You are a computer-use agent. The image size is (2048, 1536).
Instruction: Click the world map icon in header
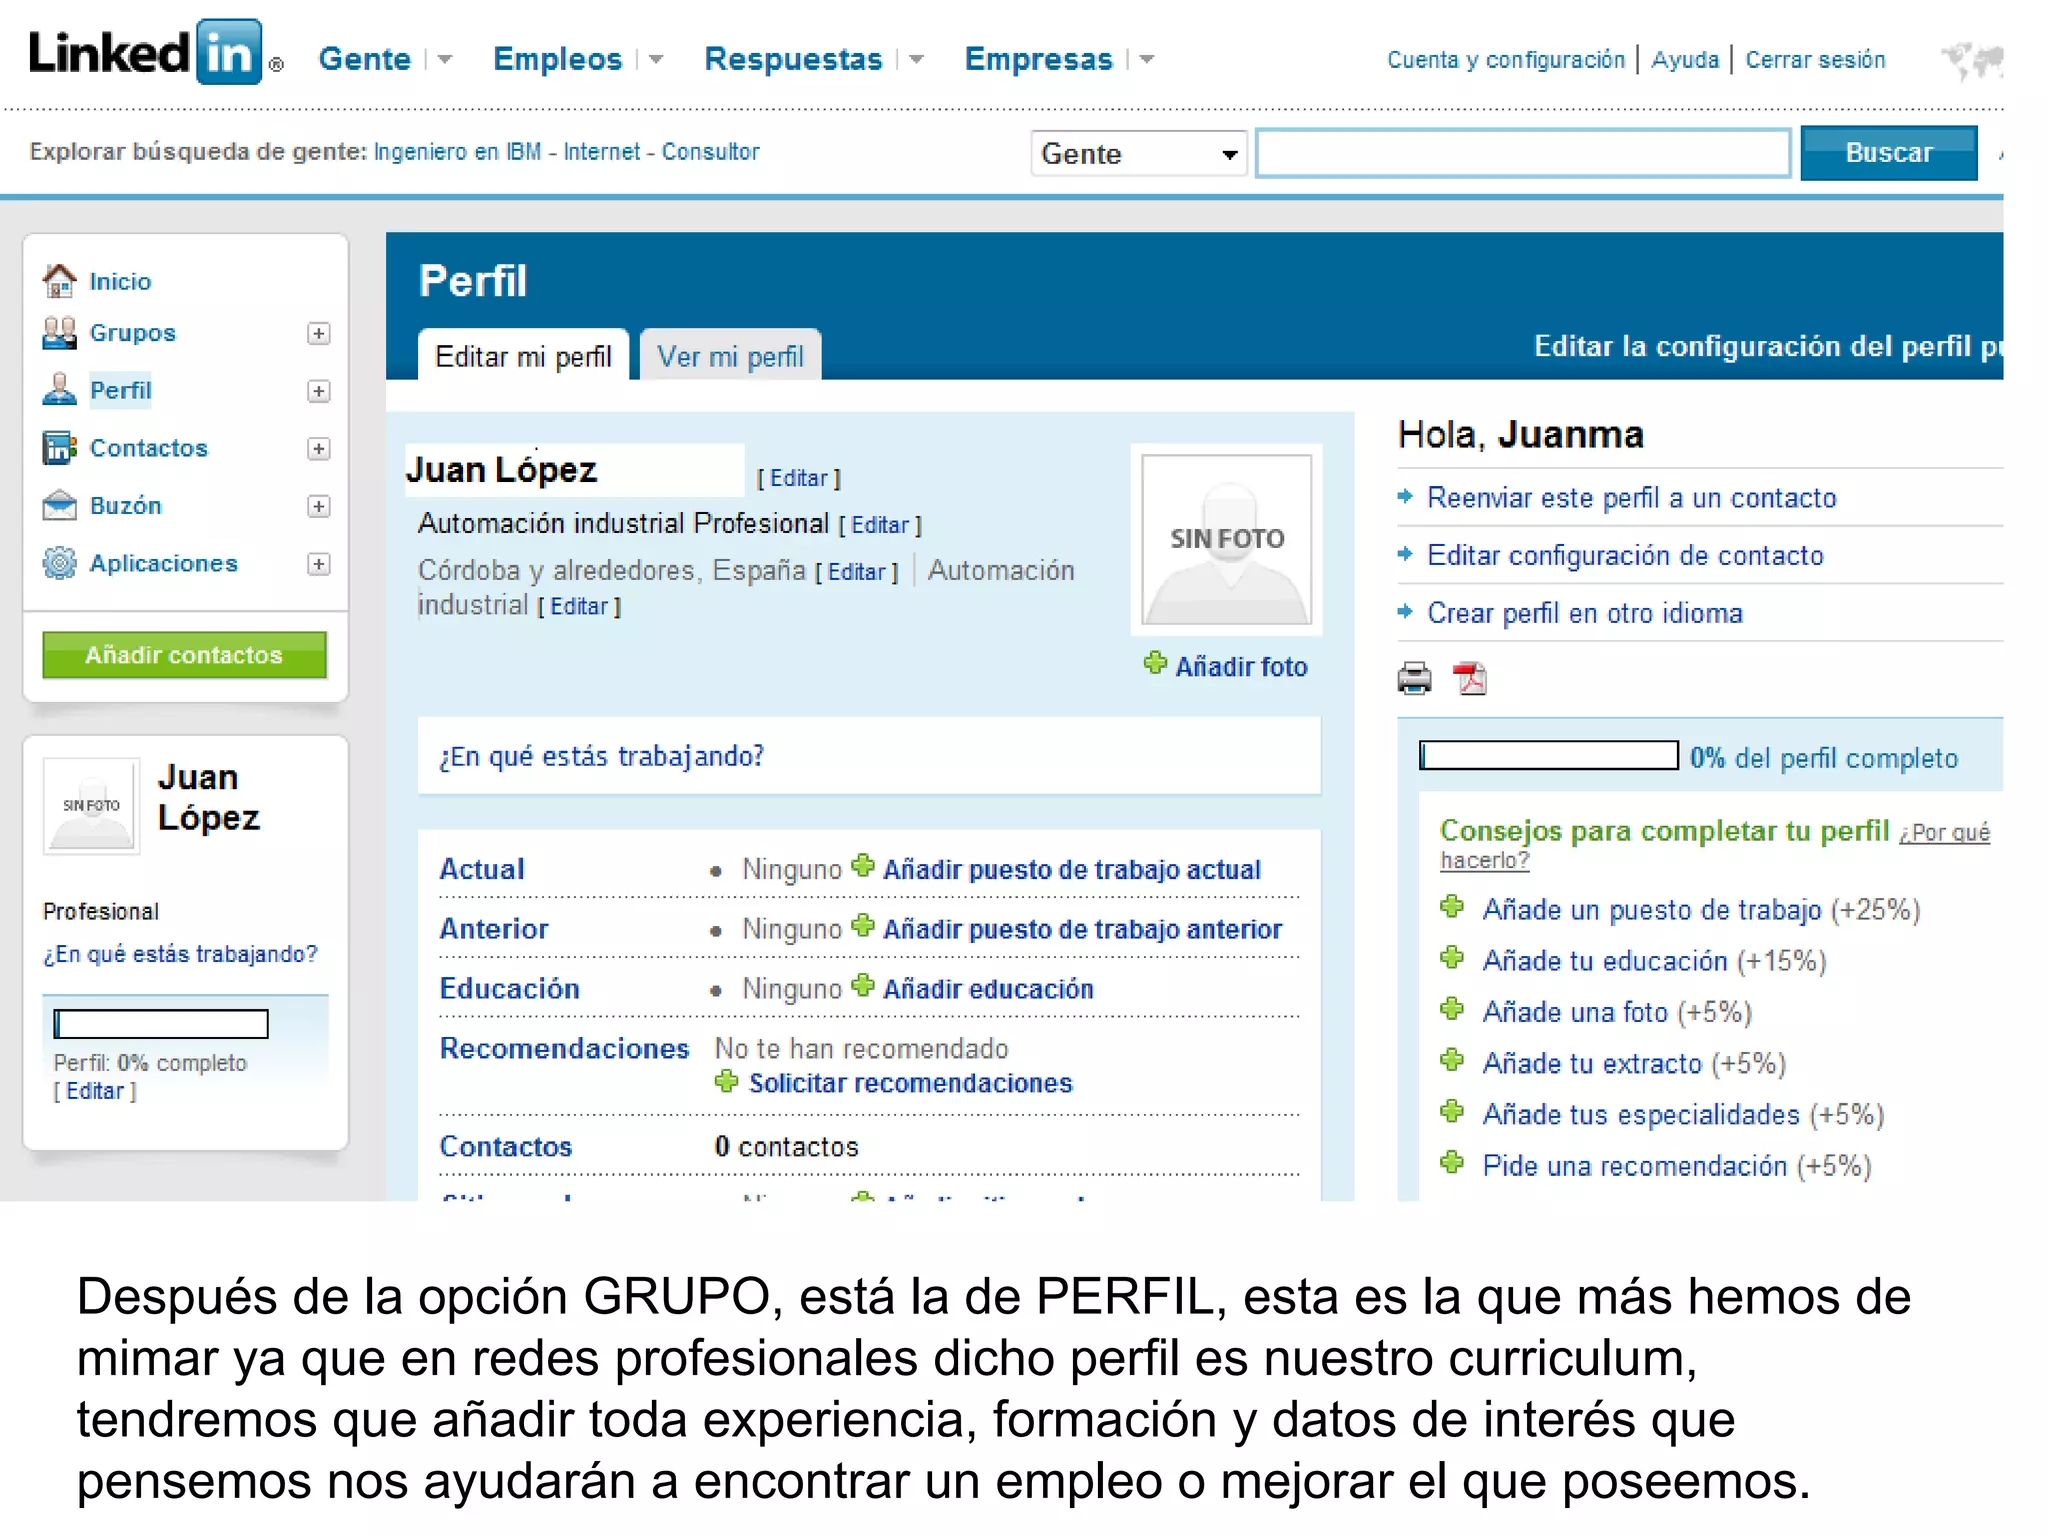(x=1972, y=60)
